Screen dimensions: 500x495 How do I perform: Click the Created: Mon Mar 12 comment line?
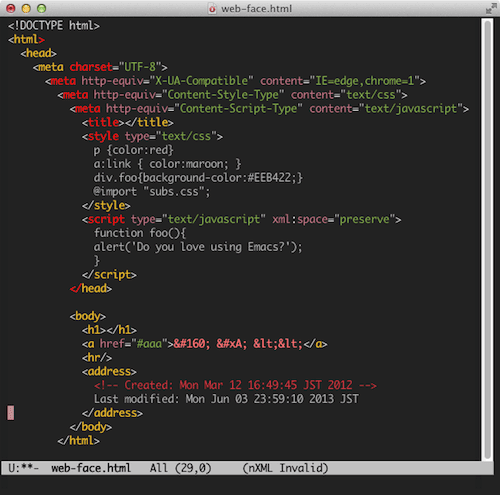click(235, 385)
